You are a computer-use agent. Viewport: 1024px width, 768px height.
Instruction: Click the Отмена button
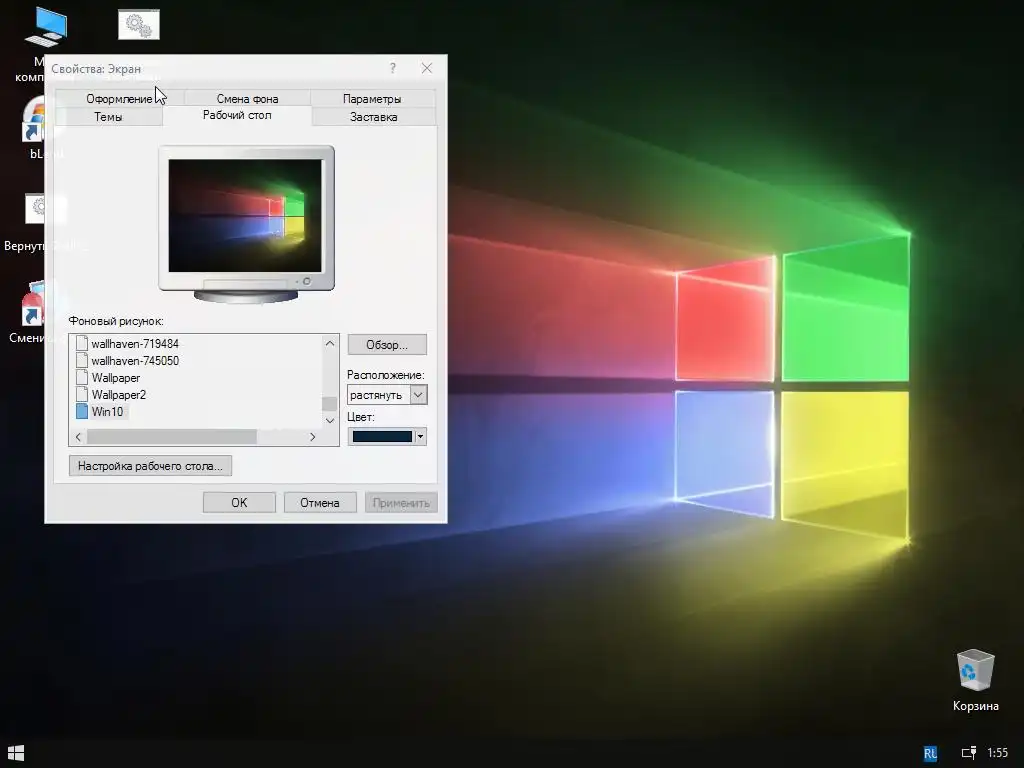320,502
